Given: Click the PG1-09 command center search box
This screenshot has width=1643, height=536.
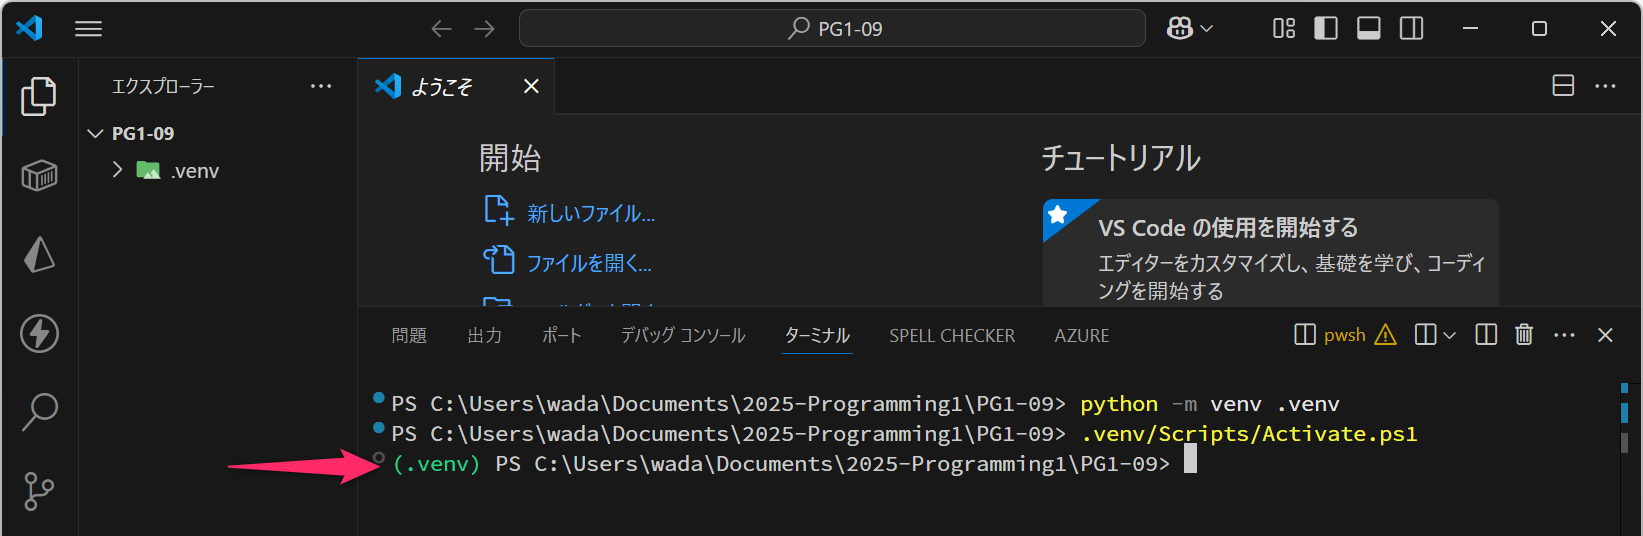Looking at the screenshot, I should click(832, 29).
